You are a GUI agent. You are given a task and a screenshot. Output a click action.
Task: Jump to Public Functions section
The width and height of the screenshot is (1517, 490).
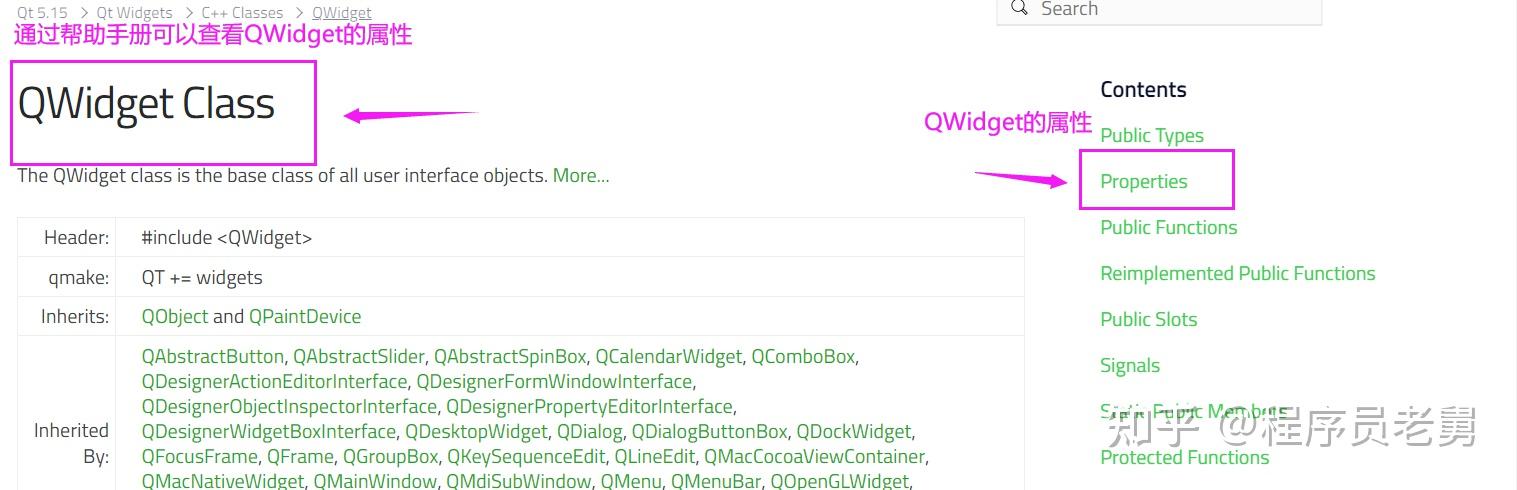[1169, 228]
